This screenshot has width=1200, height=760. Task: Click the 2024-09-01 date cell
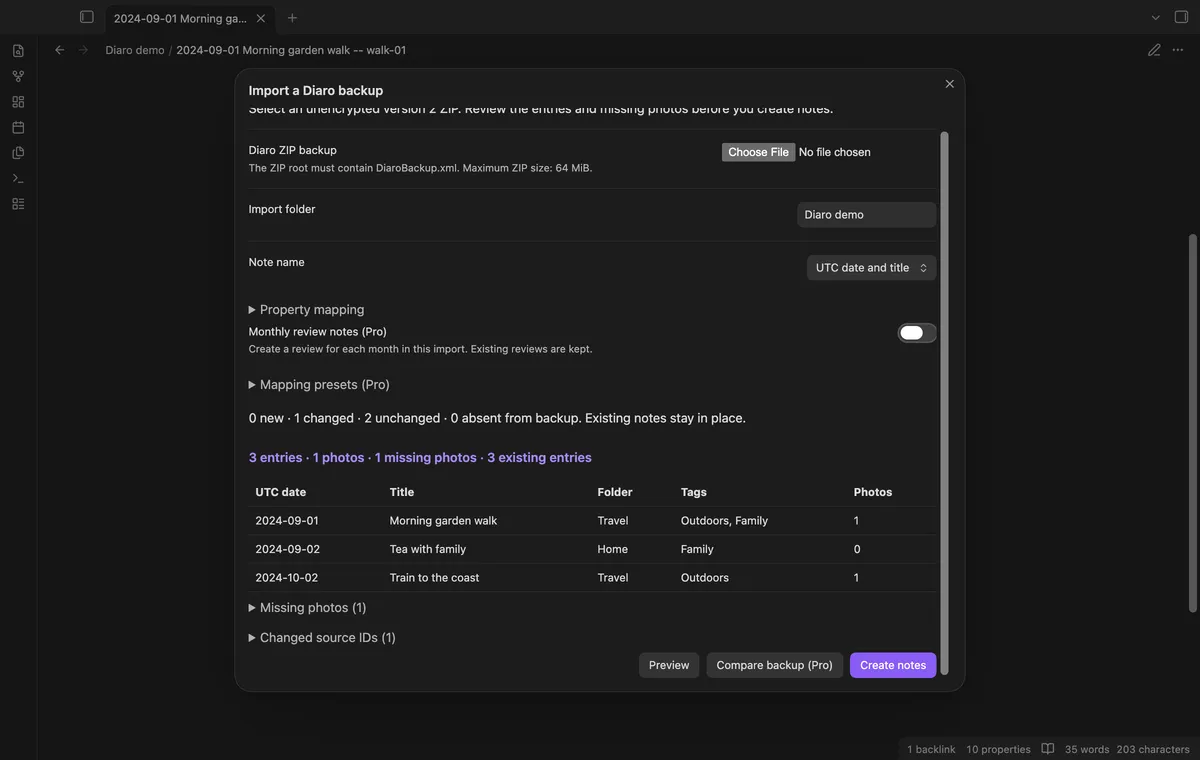click(287, 521)
